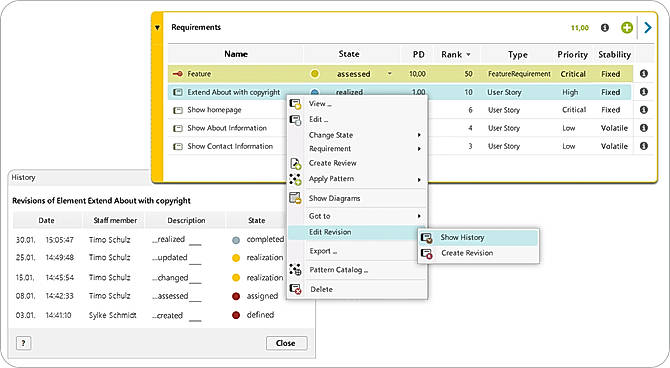Collapse the Requirements panel with black triangle
670x368 pixels.
coord(157,28)
